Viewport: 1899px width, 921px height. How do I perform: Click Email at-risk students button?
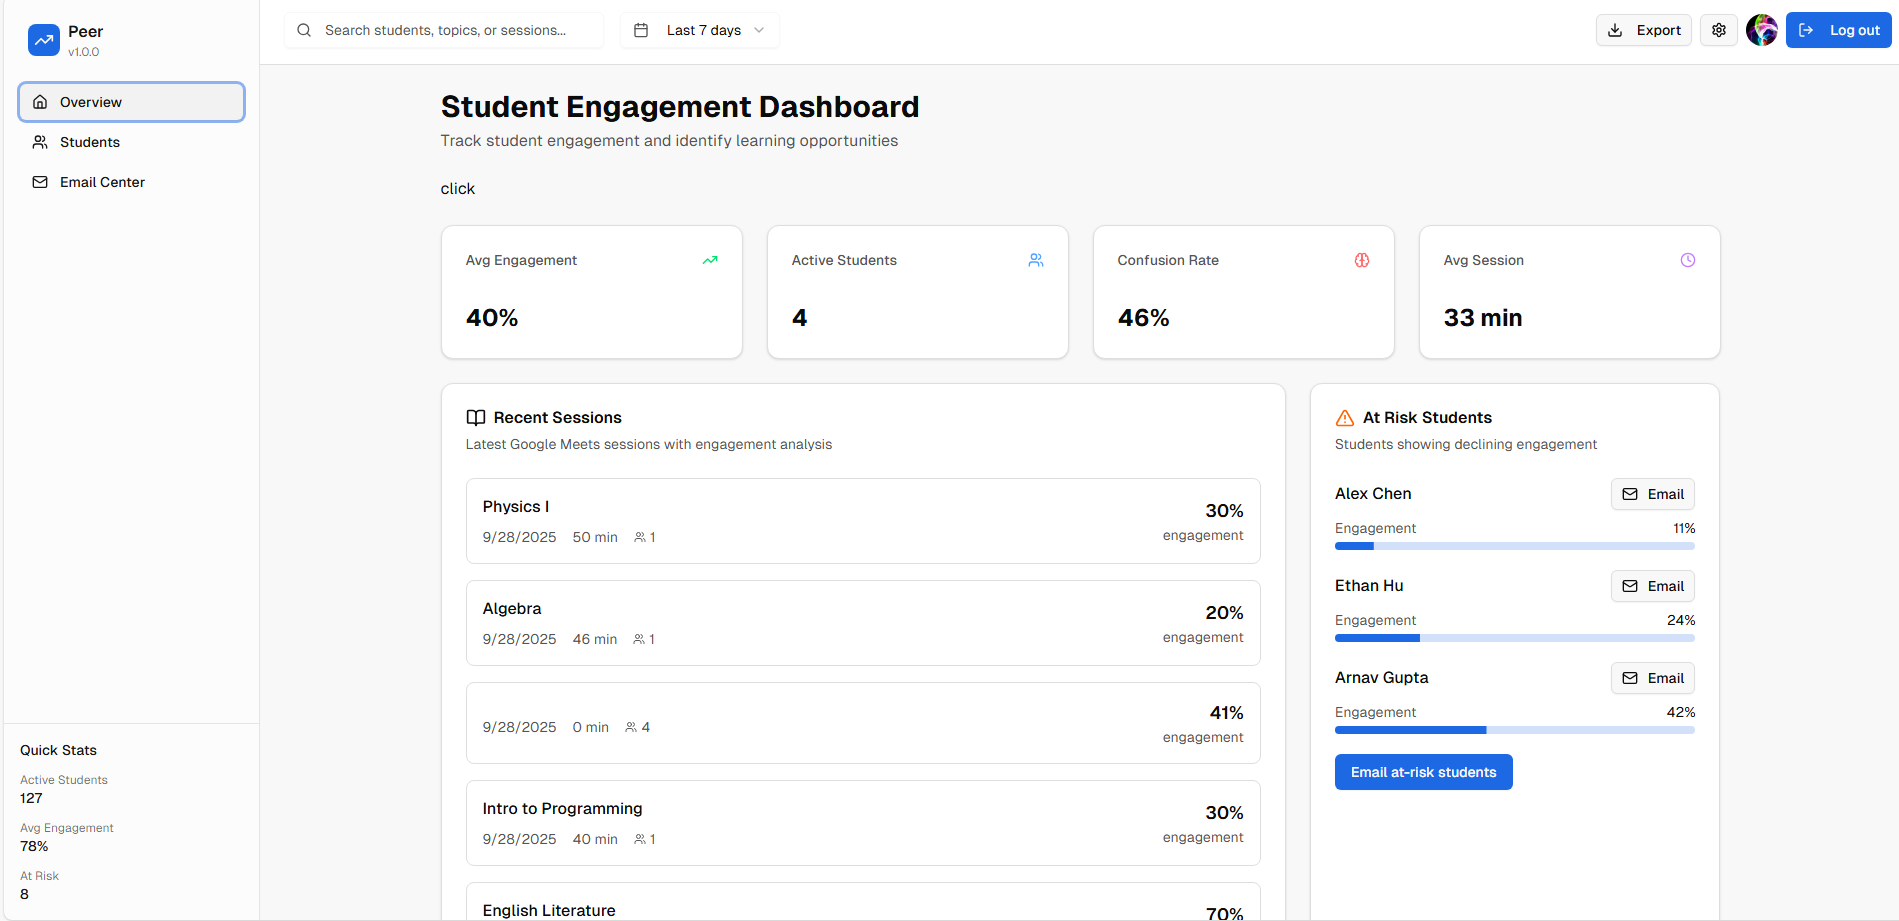(x=1424, y=772)
